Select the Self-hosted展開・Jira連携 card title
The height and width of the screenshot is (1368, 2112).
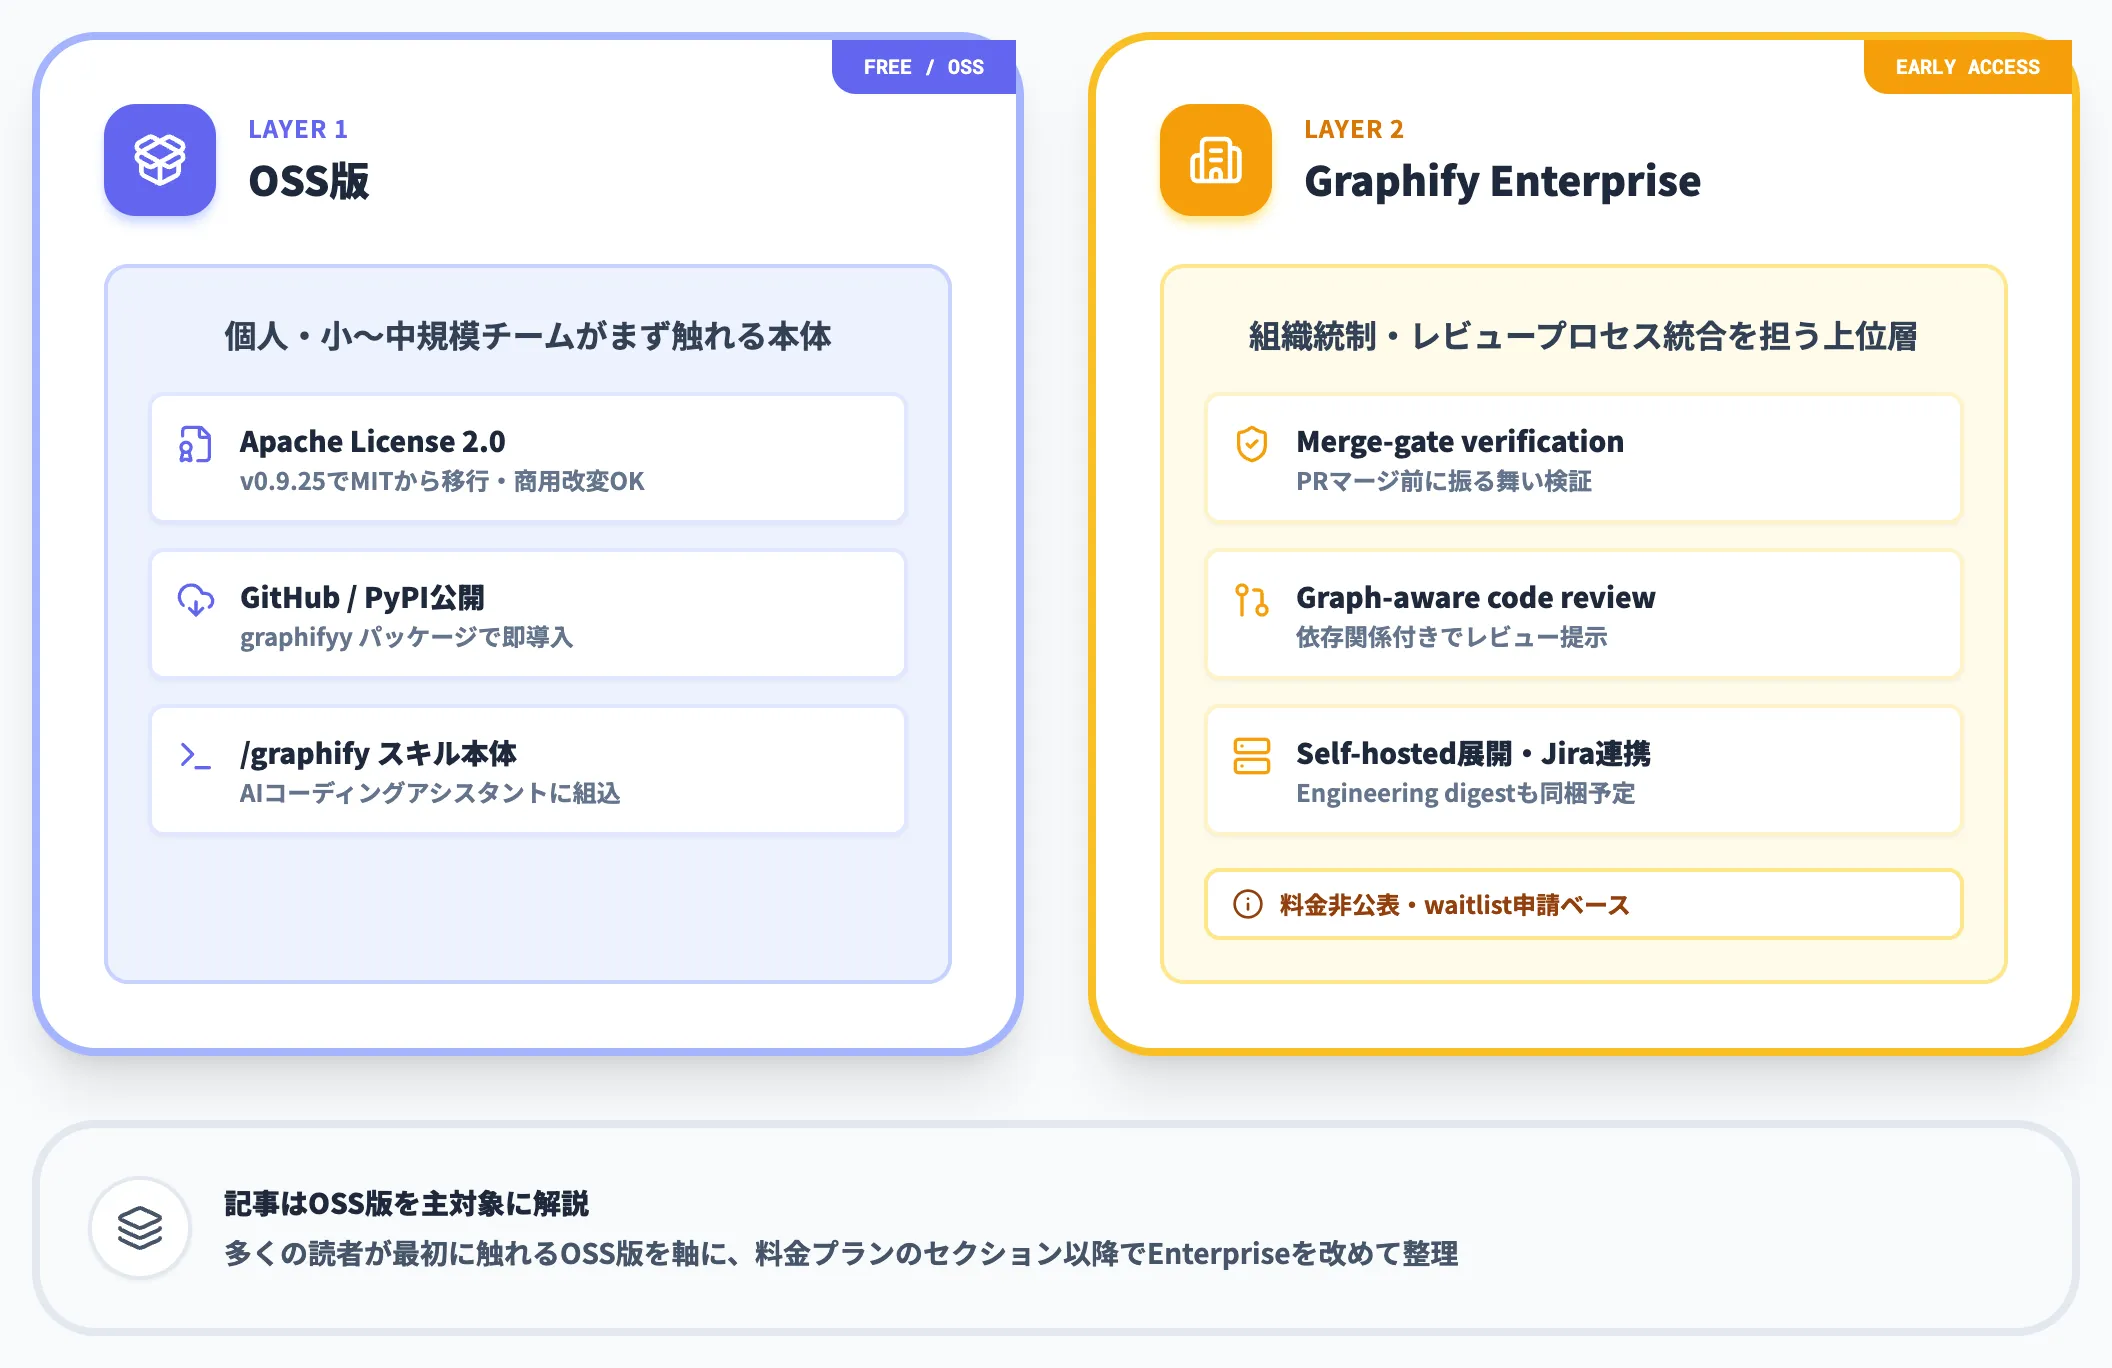[1473, 753]
